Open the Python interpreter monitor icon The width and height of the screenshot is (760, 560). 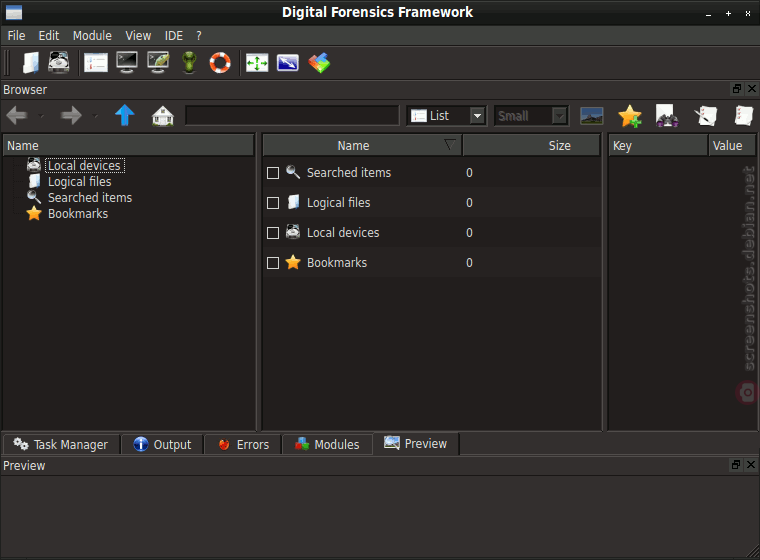tap(158, 63)
